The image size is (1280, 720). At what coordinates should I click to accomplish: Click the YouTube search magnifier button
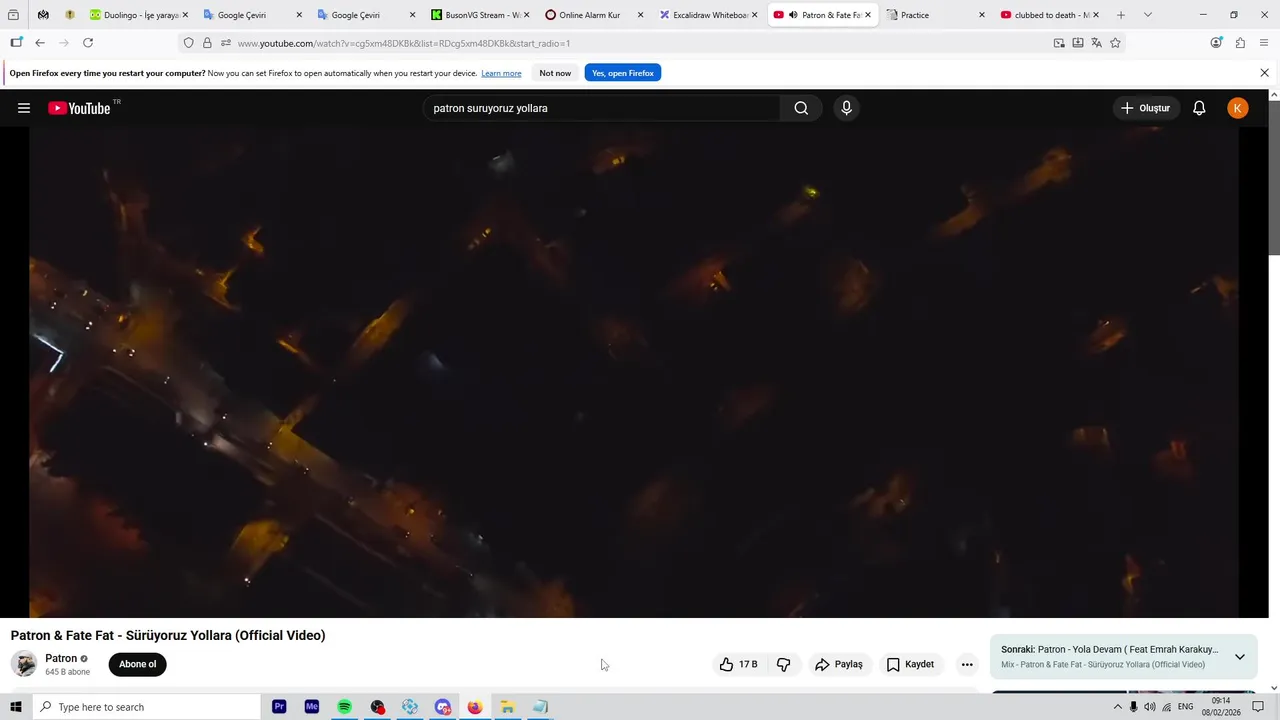coord(801,108)
